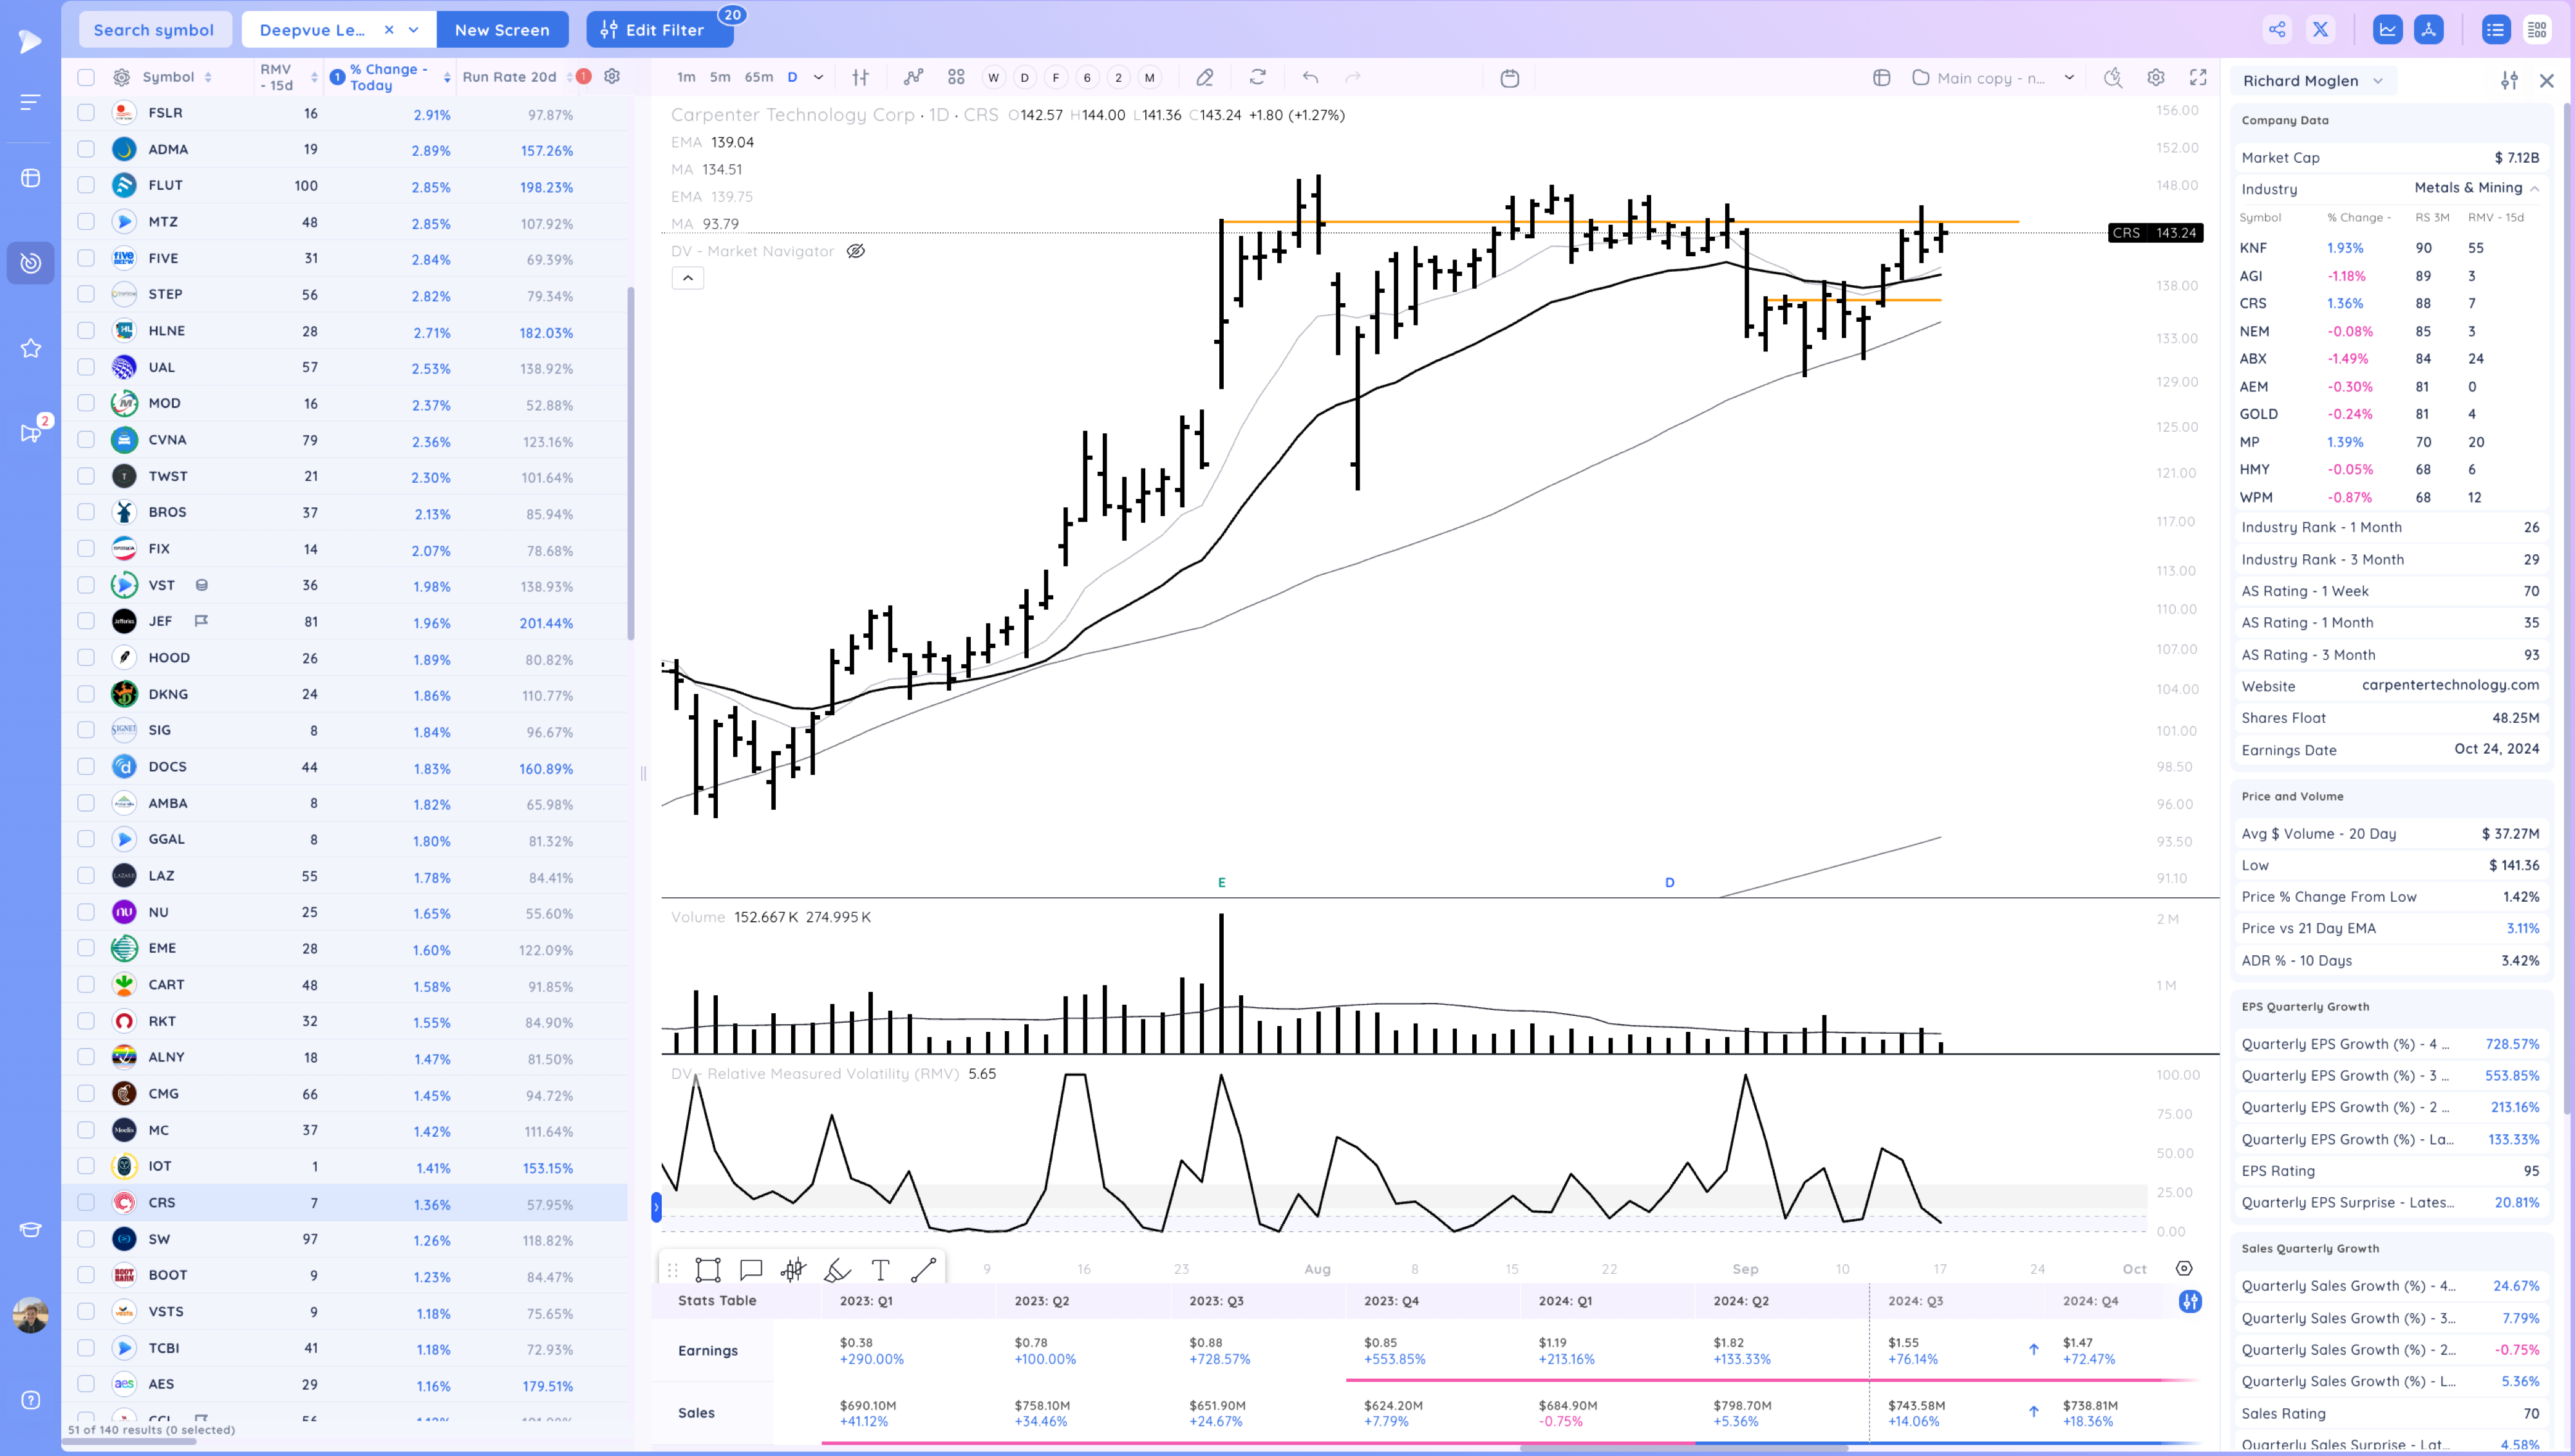Open the bar style chart type icon
The width and height of the screenshot is (2575, 1456).
[x=860, y=78]
